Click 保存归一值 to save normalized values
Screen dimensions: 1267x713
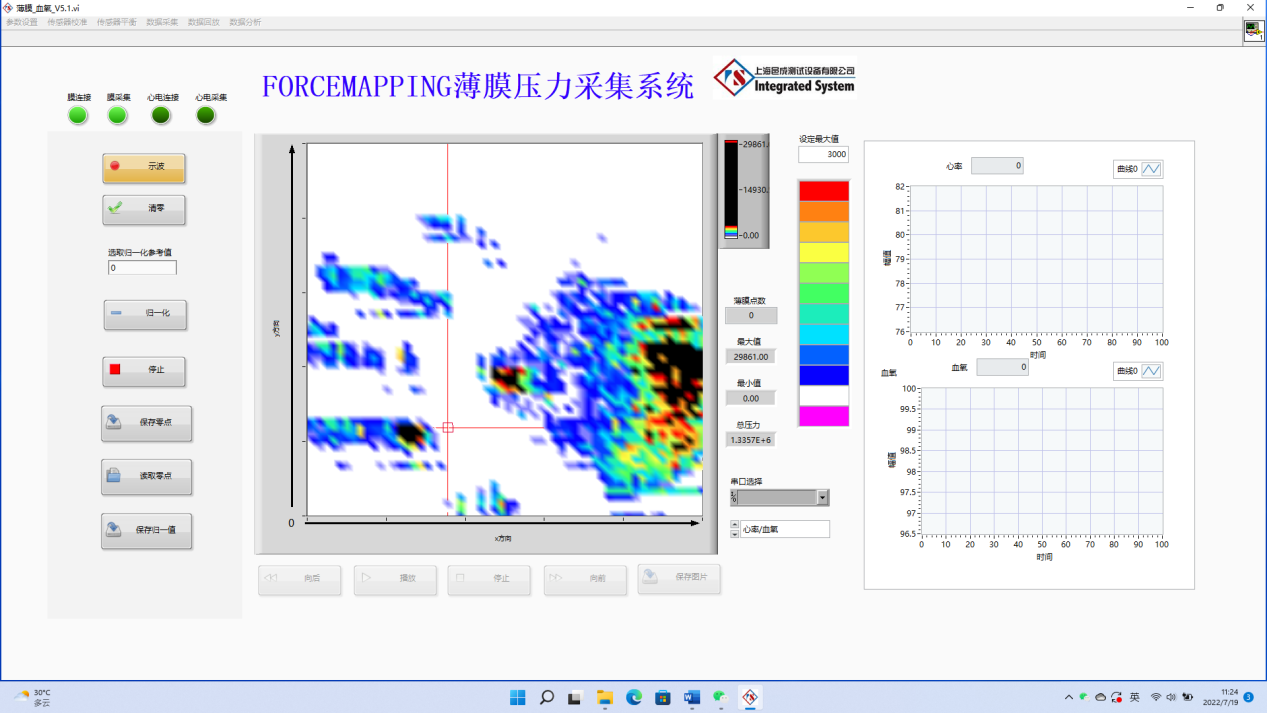[146, 531]
